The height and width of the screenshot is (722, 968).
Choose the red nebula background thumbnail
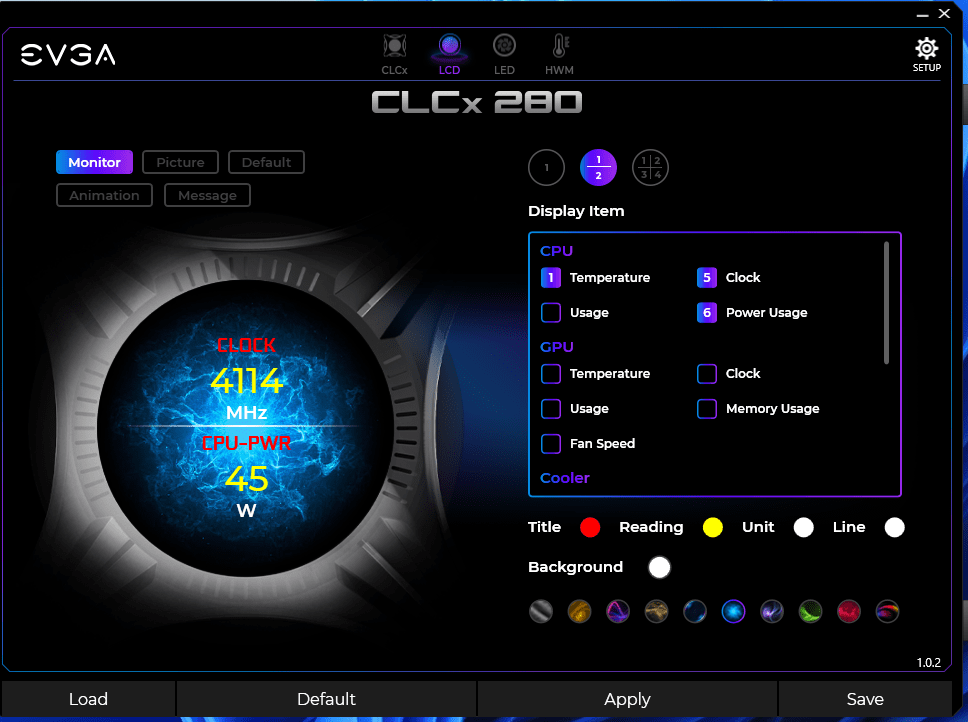click(x=849, y=612)
